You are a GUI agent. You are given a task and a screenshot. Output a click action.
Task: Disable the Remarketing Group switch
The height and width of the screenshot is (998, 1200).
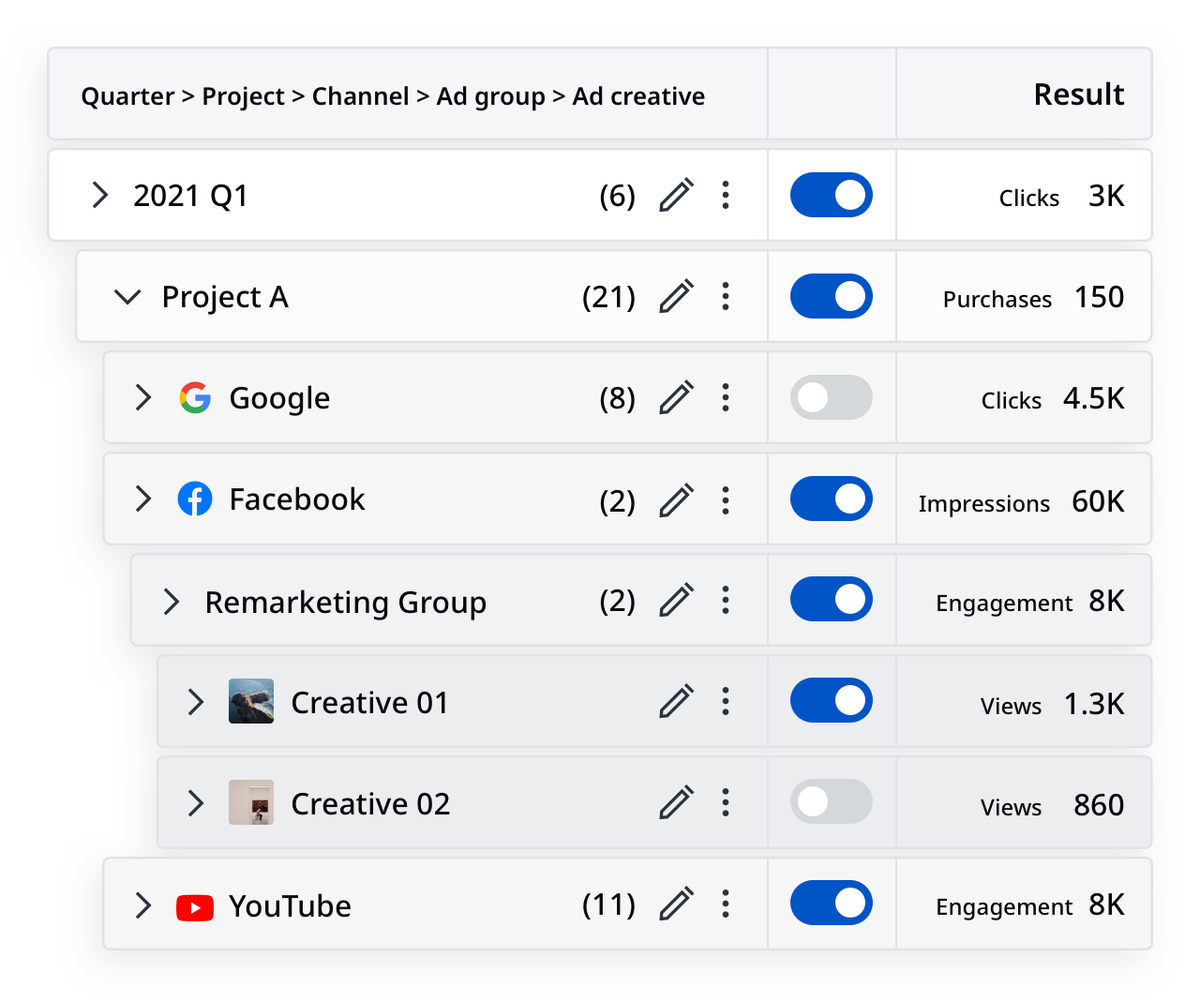(x=831, y=600)
